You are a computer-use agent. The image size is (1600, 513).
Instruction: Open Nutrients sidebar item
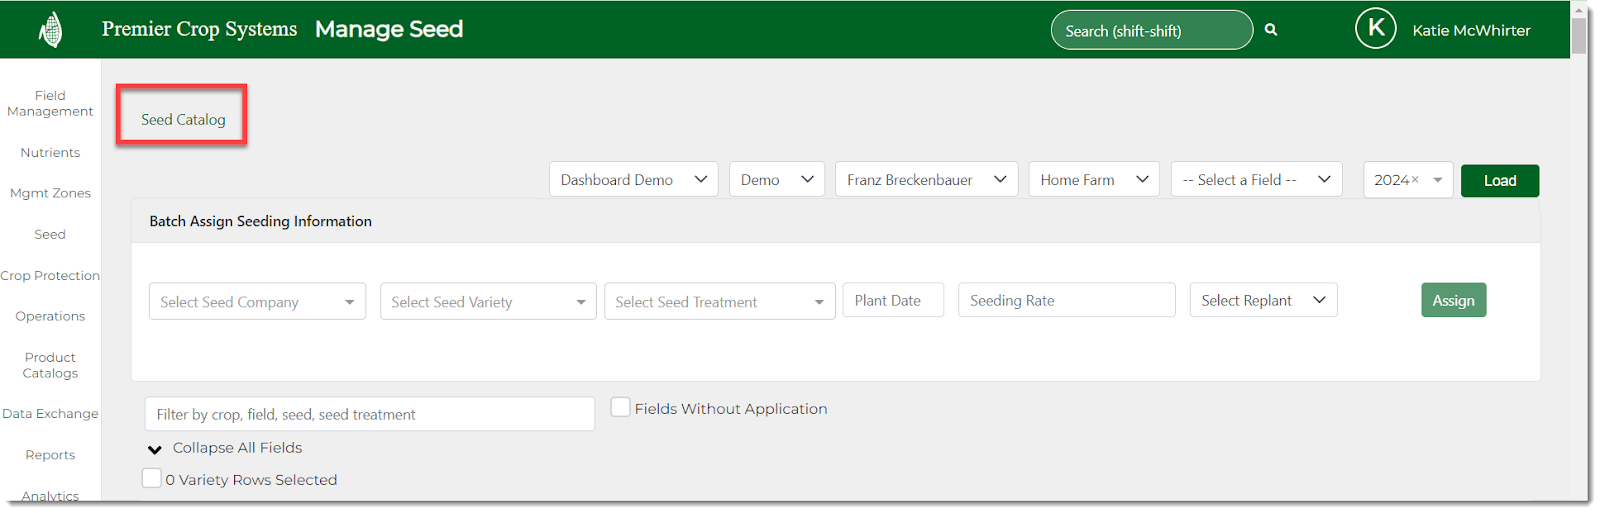(50, 152)
